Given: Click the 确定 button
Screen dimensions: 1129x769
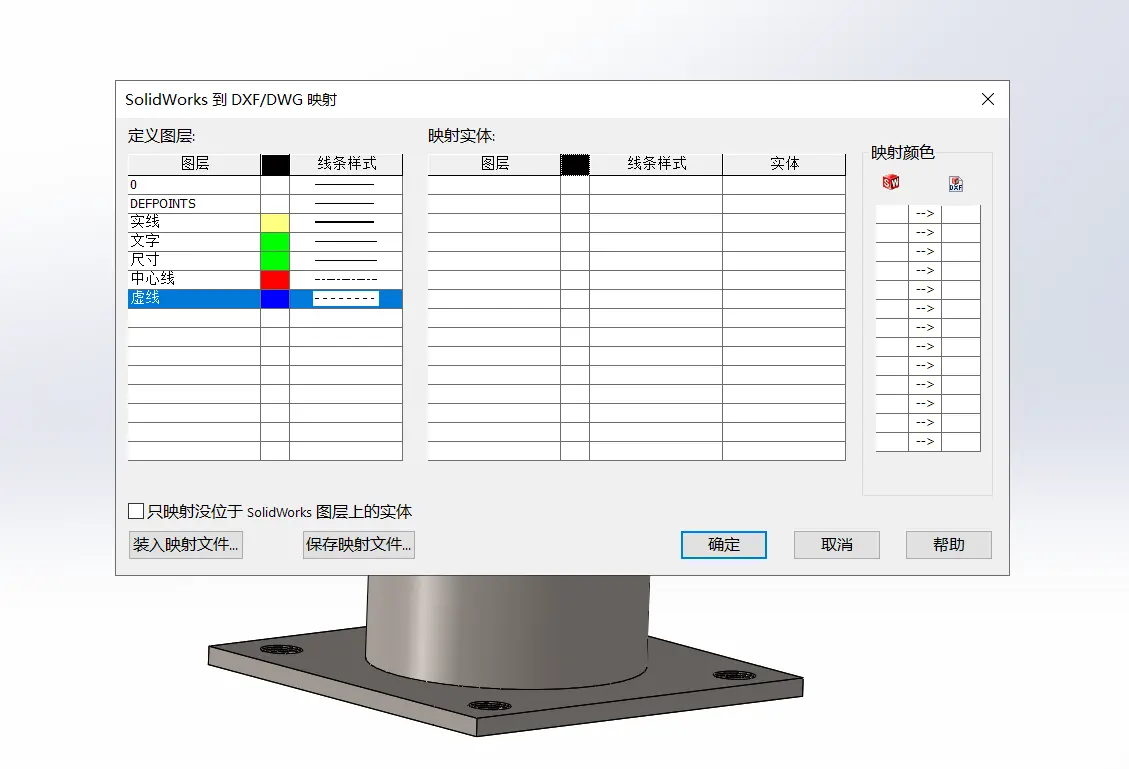Looking at the screenshot, I should click(x=724, y=544).
